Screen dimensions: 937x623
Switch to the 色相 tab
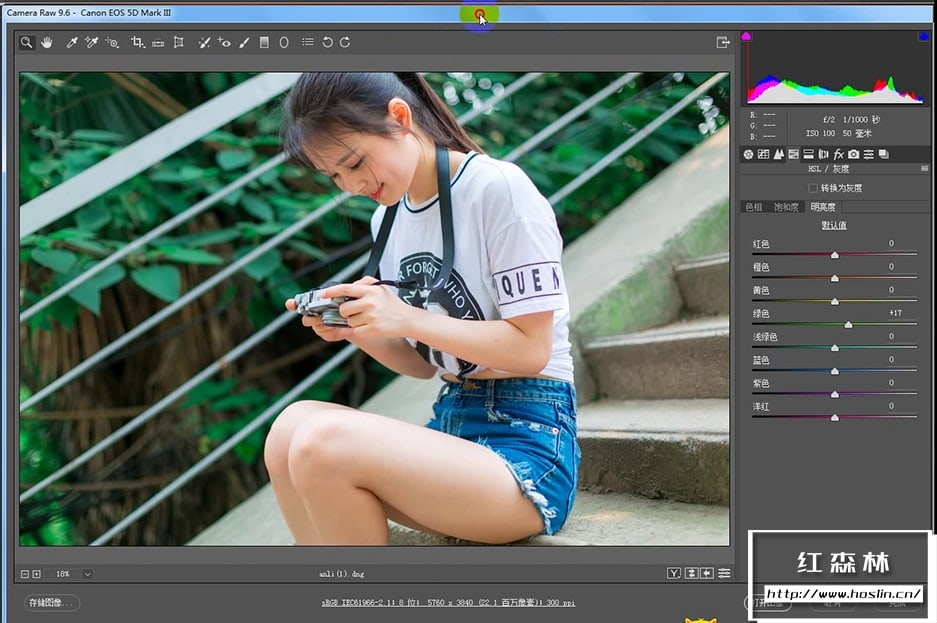tap(754, 207)
